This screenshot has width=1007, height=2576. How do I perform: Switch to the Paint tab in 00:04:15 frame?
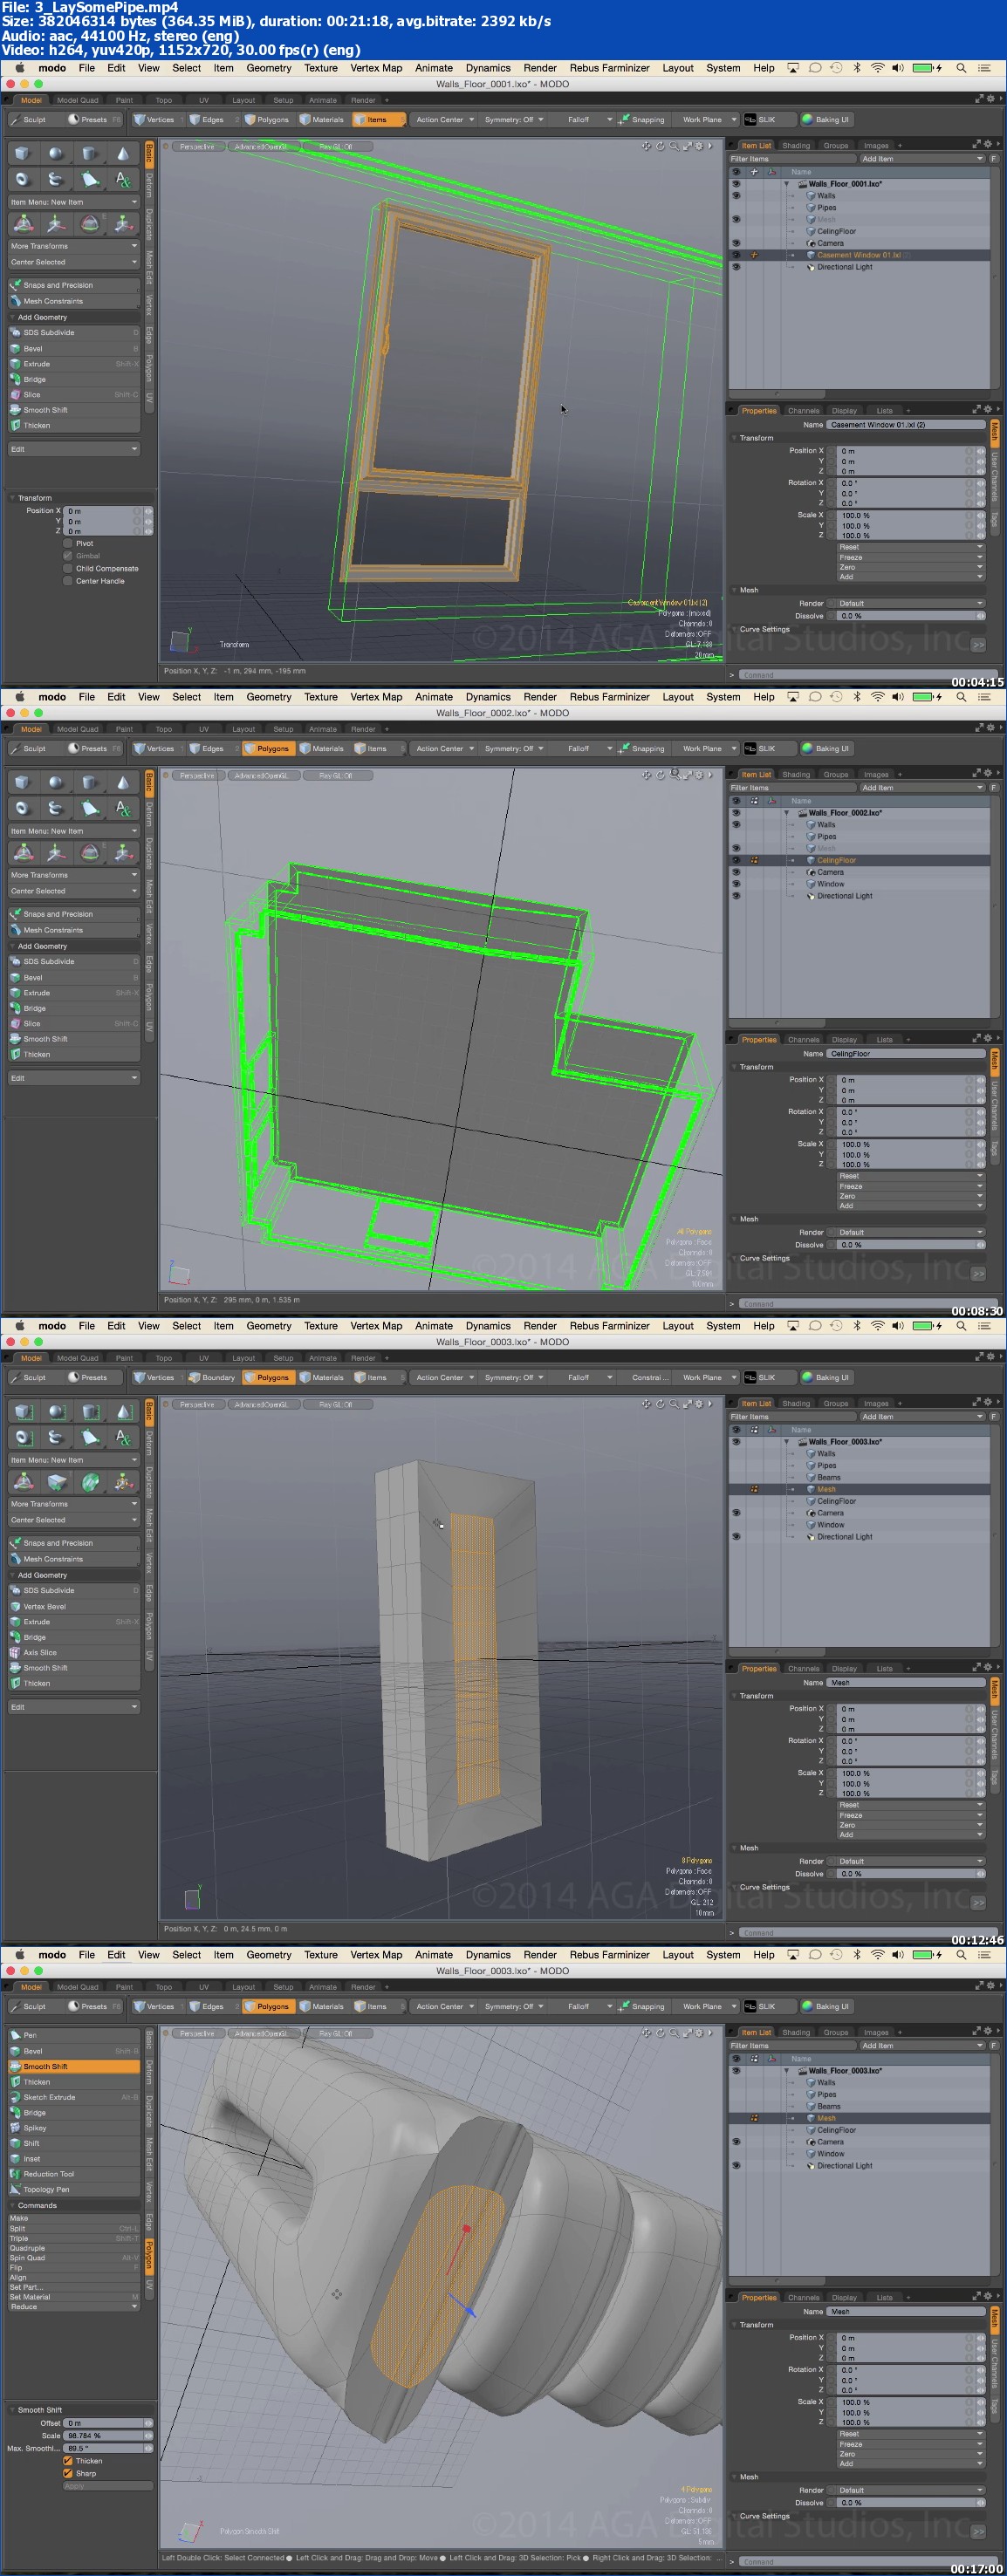pos(124,100)
